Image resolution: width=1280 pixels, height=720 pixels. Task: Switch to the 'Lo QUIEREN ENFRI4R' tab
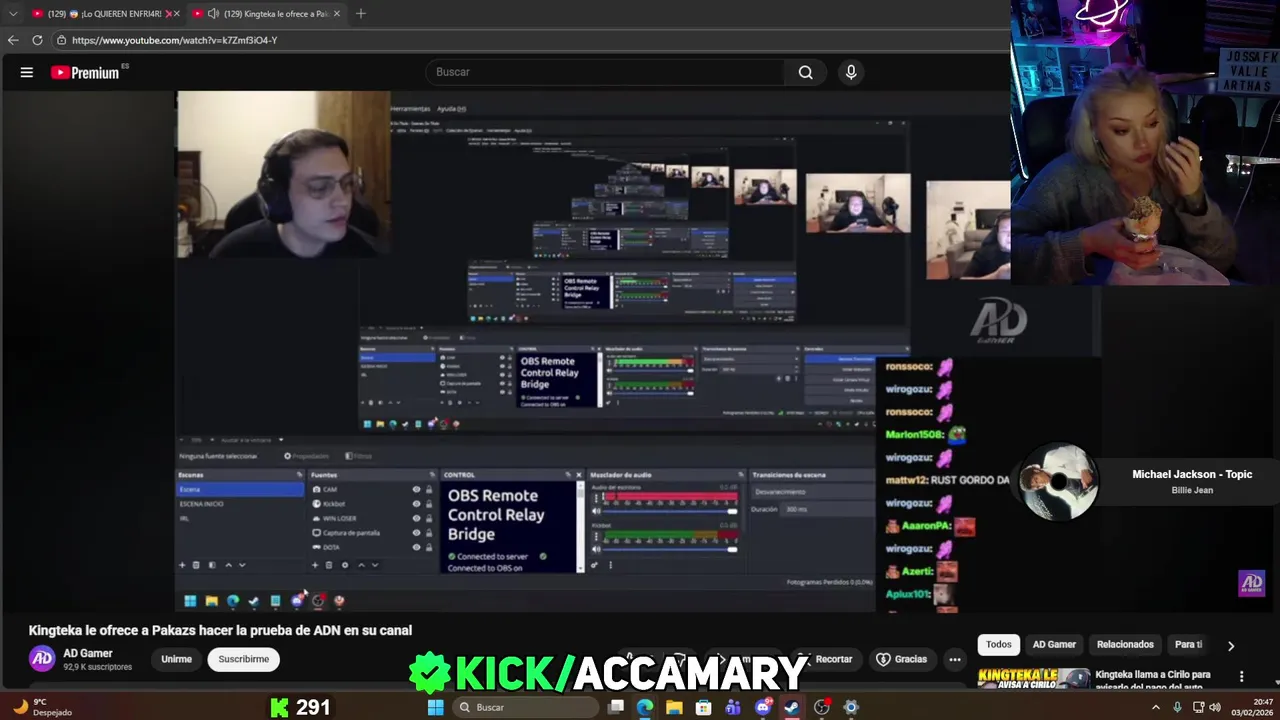(104, 14)
